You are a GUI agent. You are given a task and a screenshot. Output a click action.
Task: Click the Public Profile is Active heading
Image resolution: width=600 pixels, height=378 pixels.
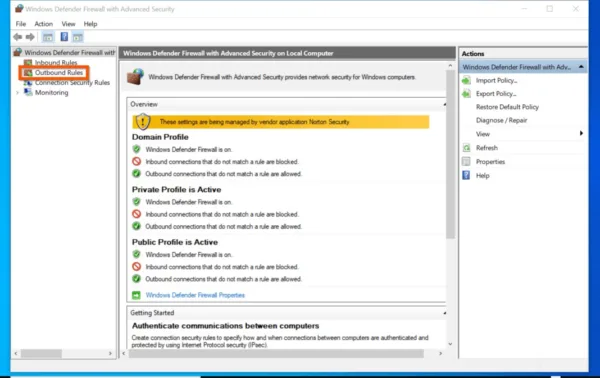click(x=175, y=242)
